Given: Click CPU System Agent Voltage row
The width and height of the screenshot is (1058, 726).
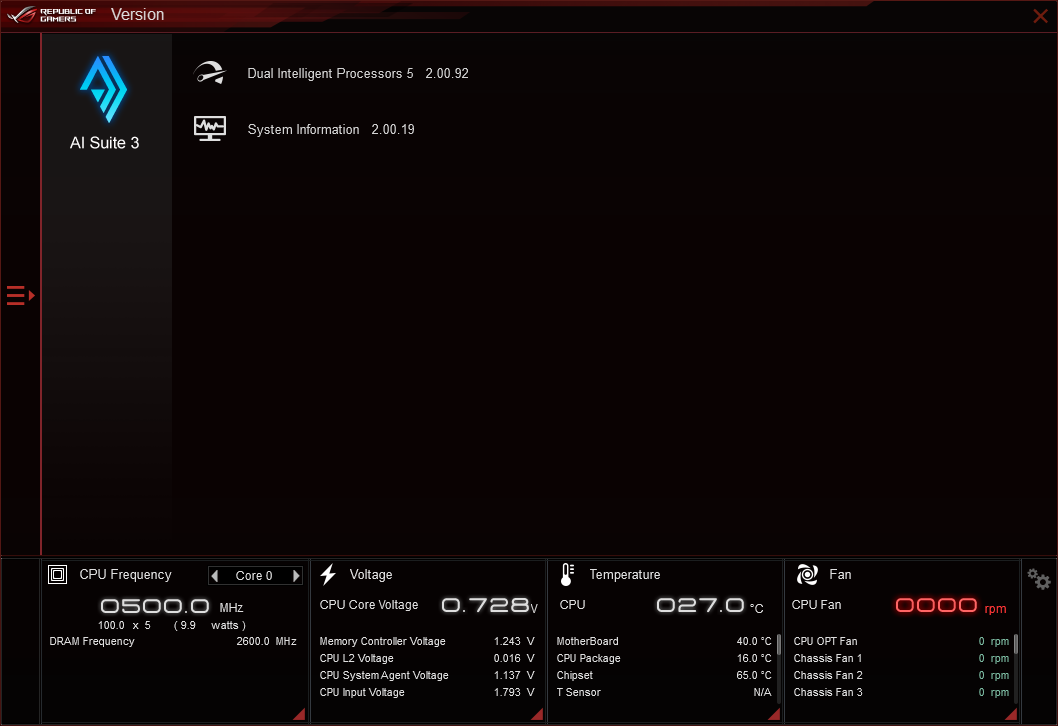Looking at the screenshot, I should click(427, 675).
